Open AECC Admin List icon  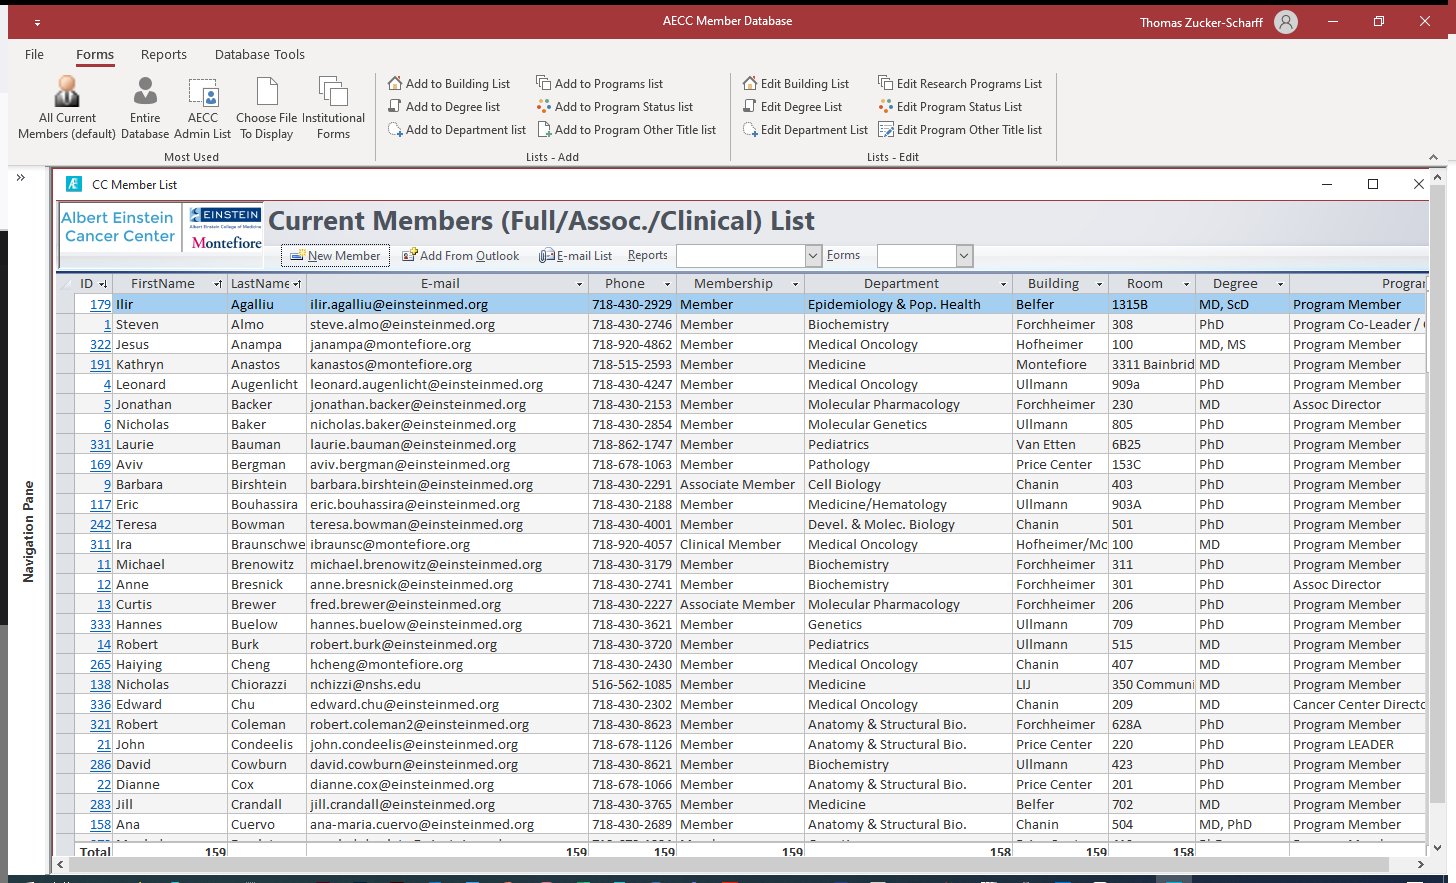point(203,107)
